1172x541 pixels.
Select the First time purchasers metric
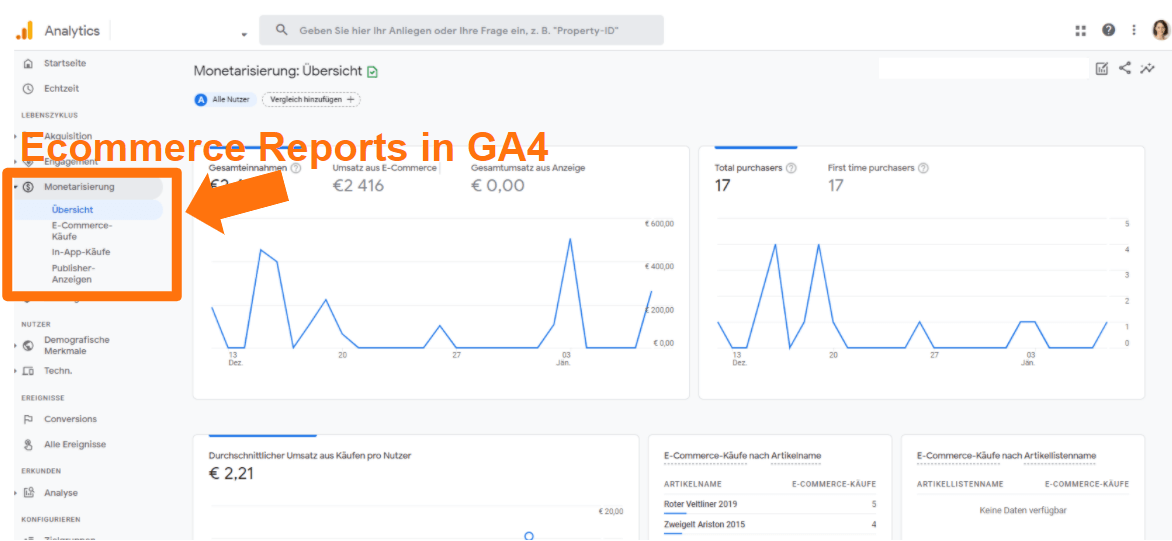coord(871,168)
